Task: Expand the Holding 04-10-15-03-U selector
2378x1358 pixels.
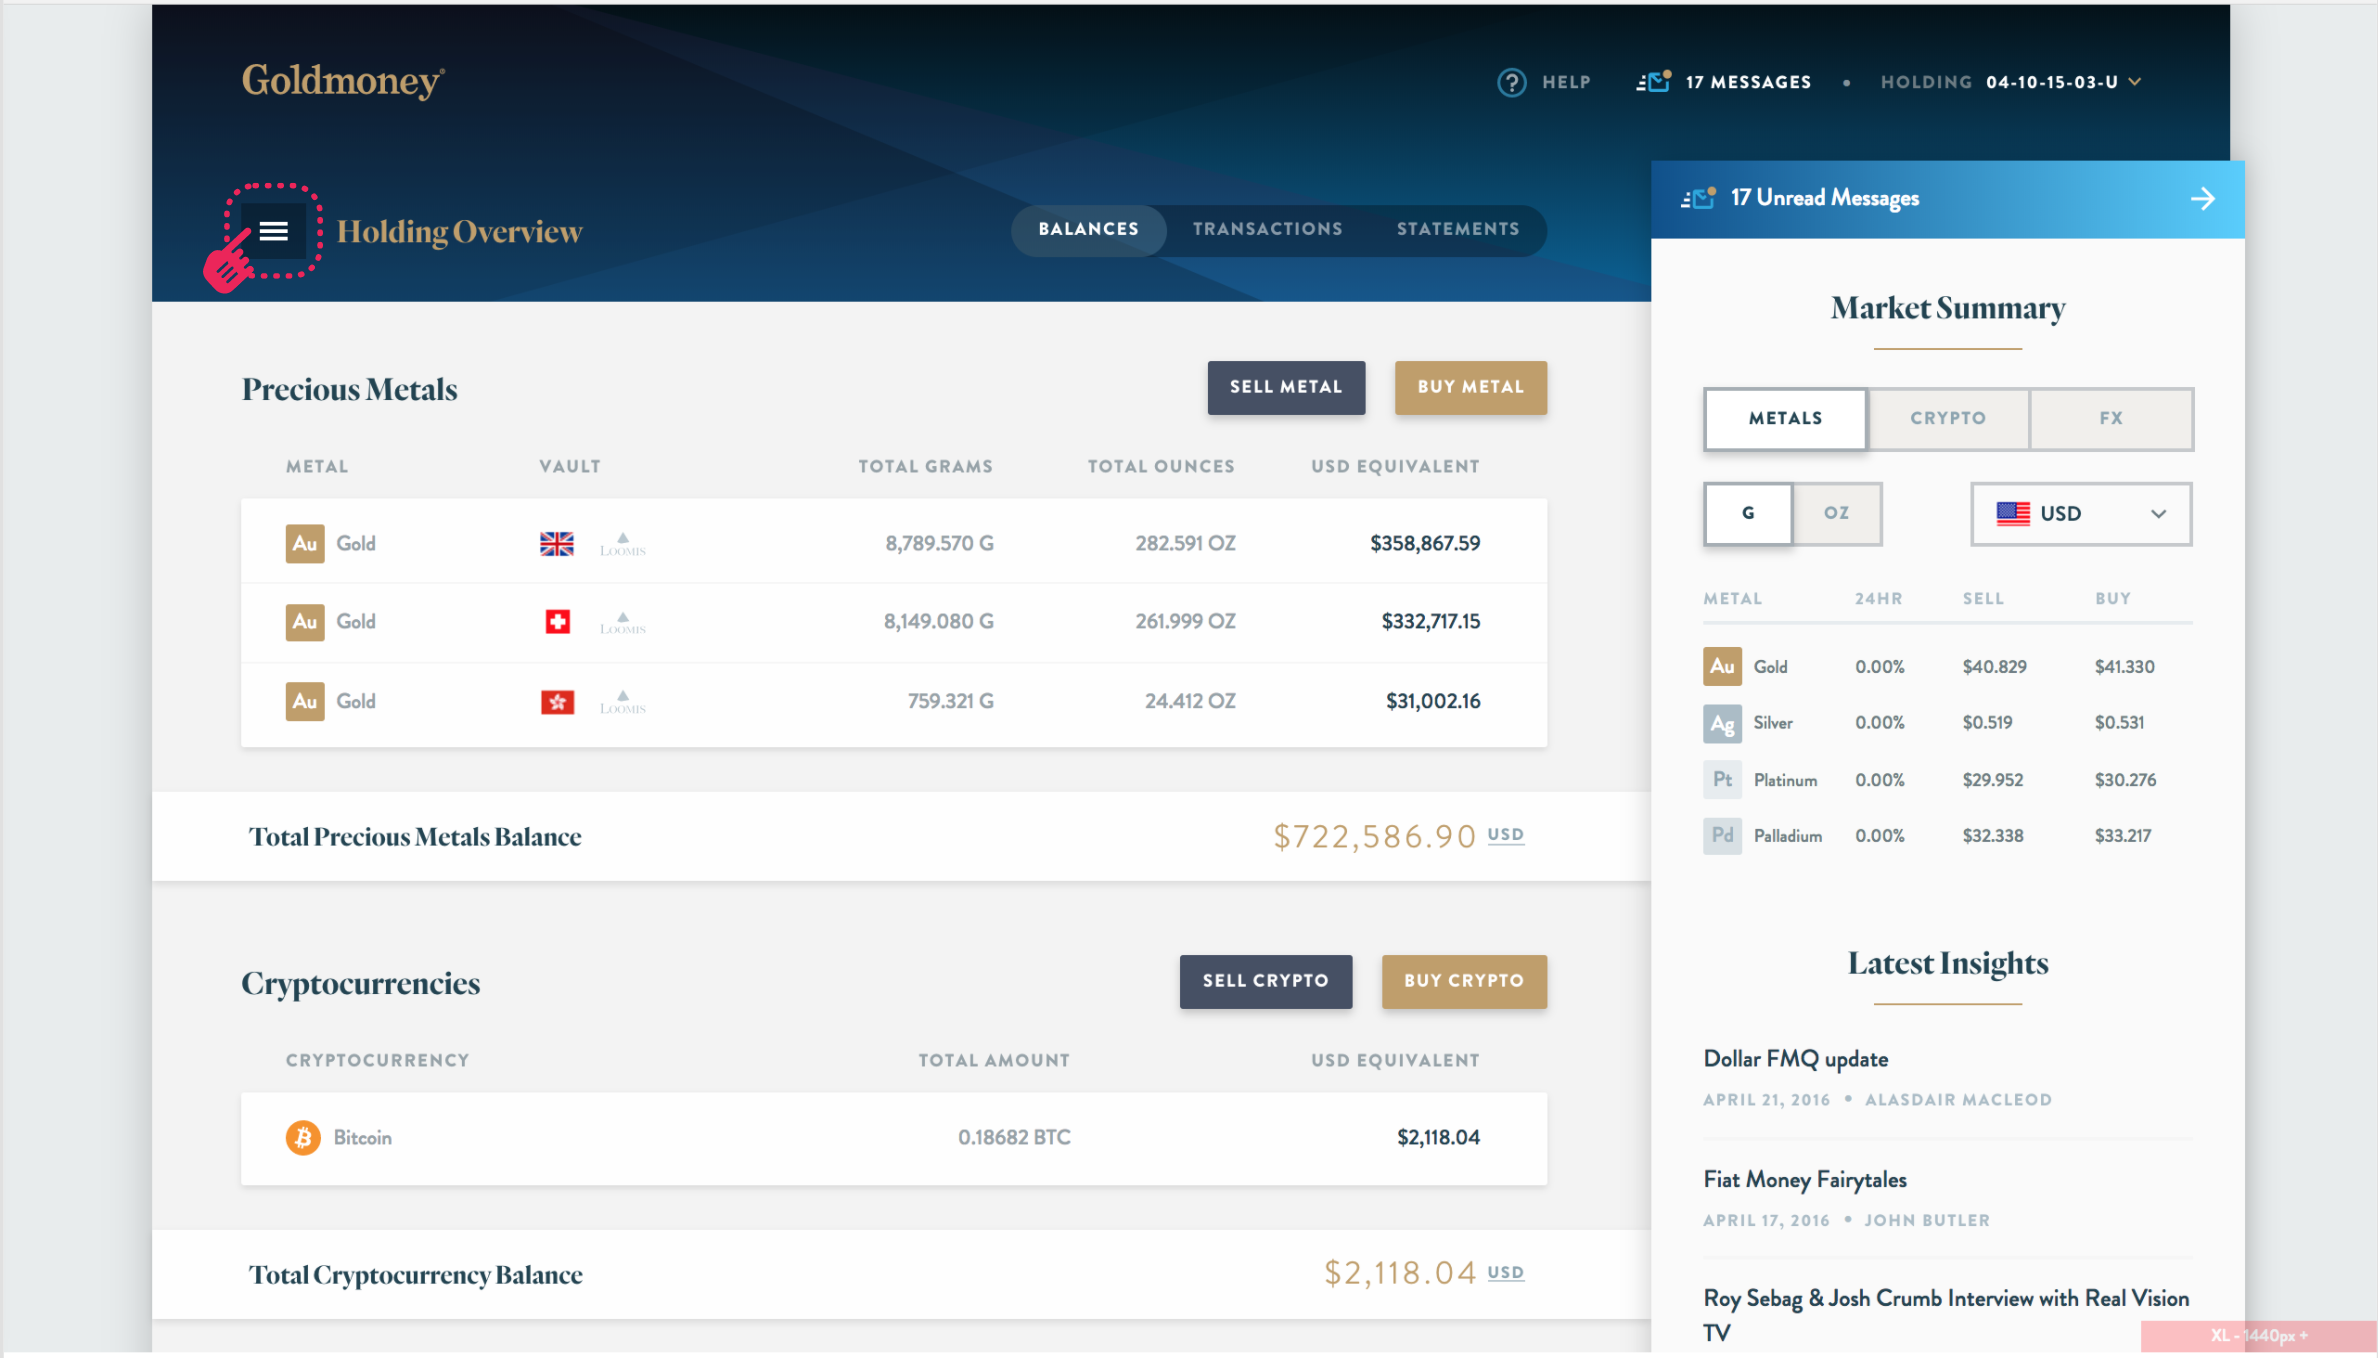Action: coord(2011,82)
